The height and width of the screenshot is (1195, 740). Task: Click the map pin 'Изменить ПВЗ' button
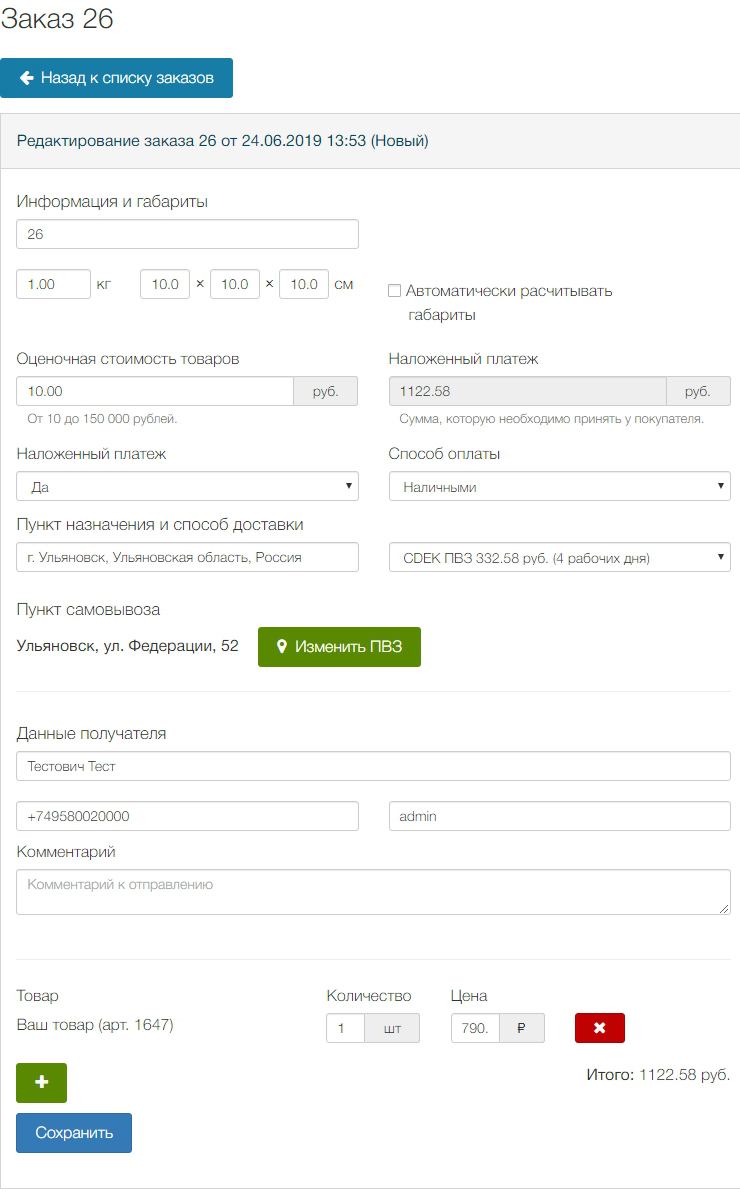pos(339,647)
